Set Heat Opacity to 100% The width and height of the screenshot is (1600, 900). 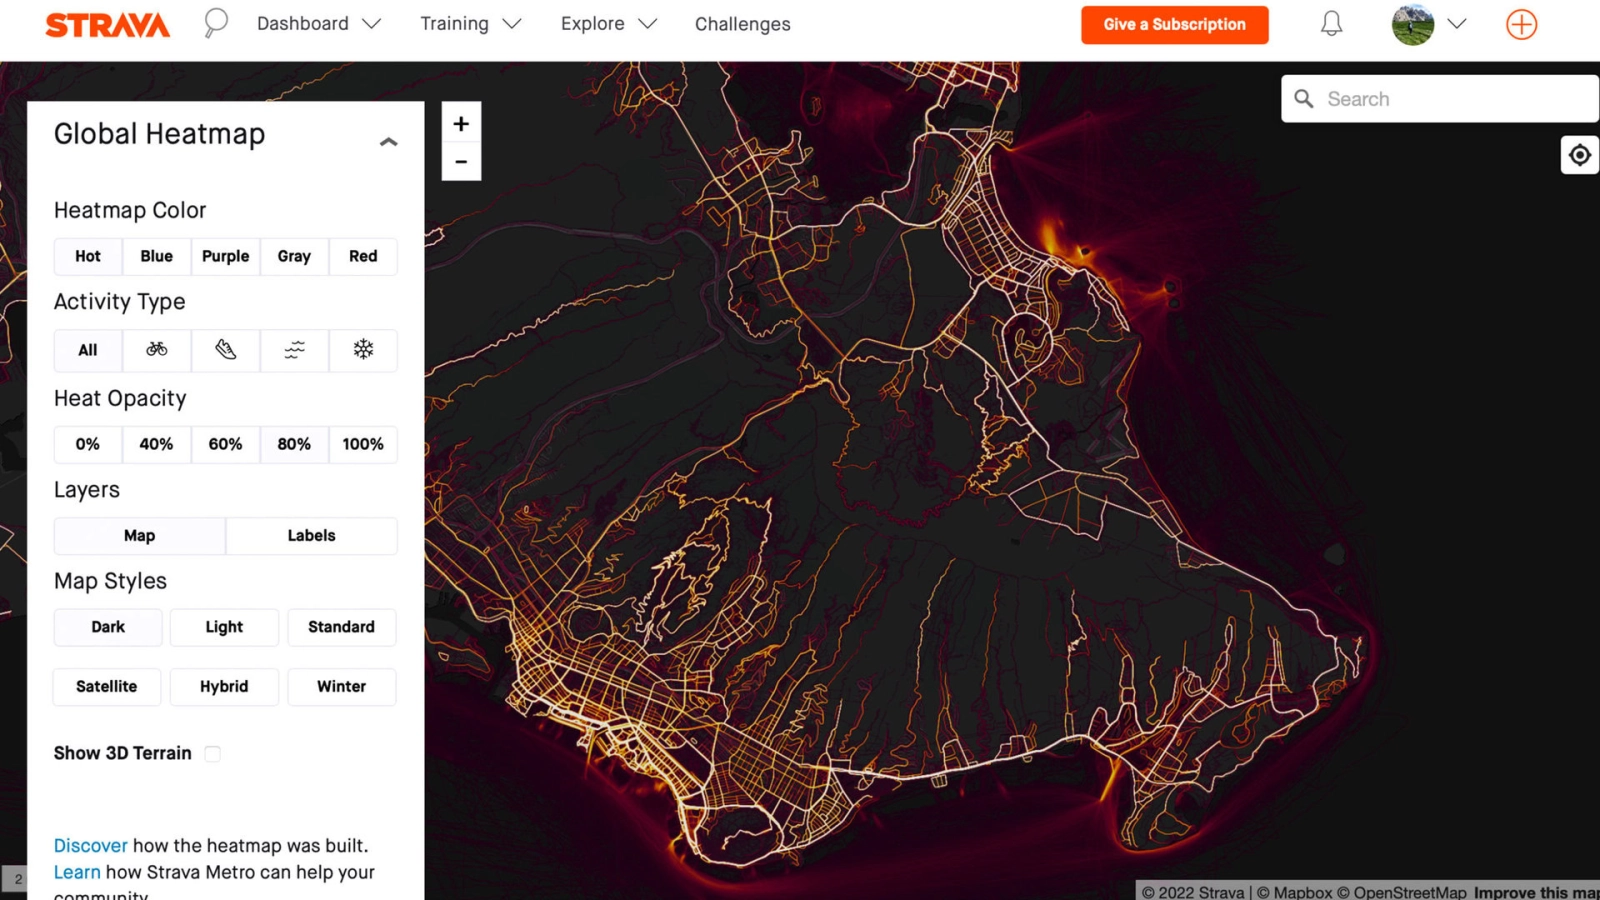click(x=363, y=444)
